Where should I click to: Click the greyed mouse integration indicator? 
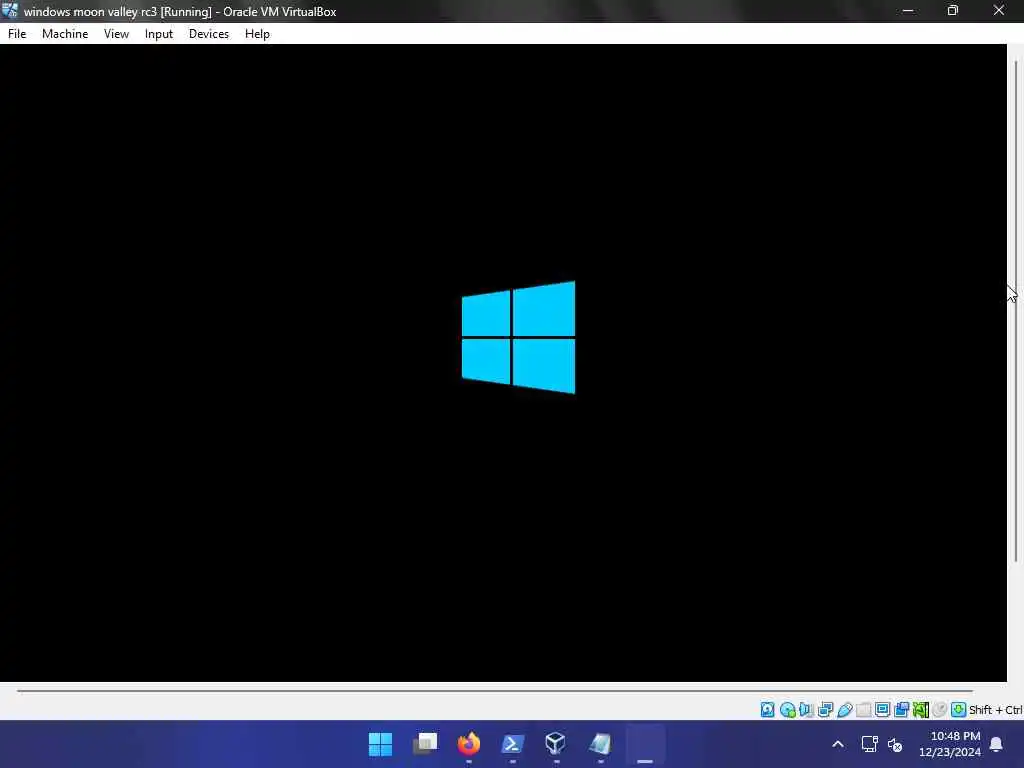939,709
